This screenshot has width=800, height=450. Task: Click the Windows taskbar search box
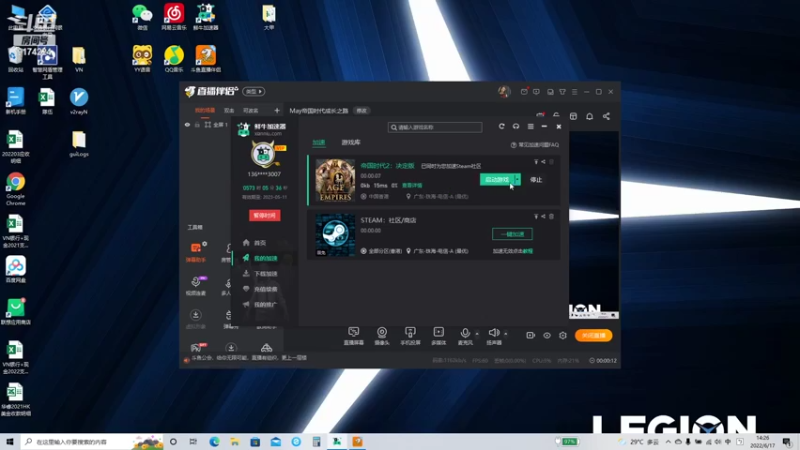92,441
